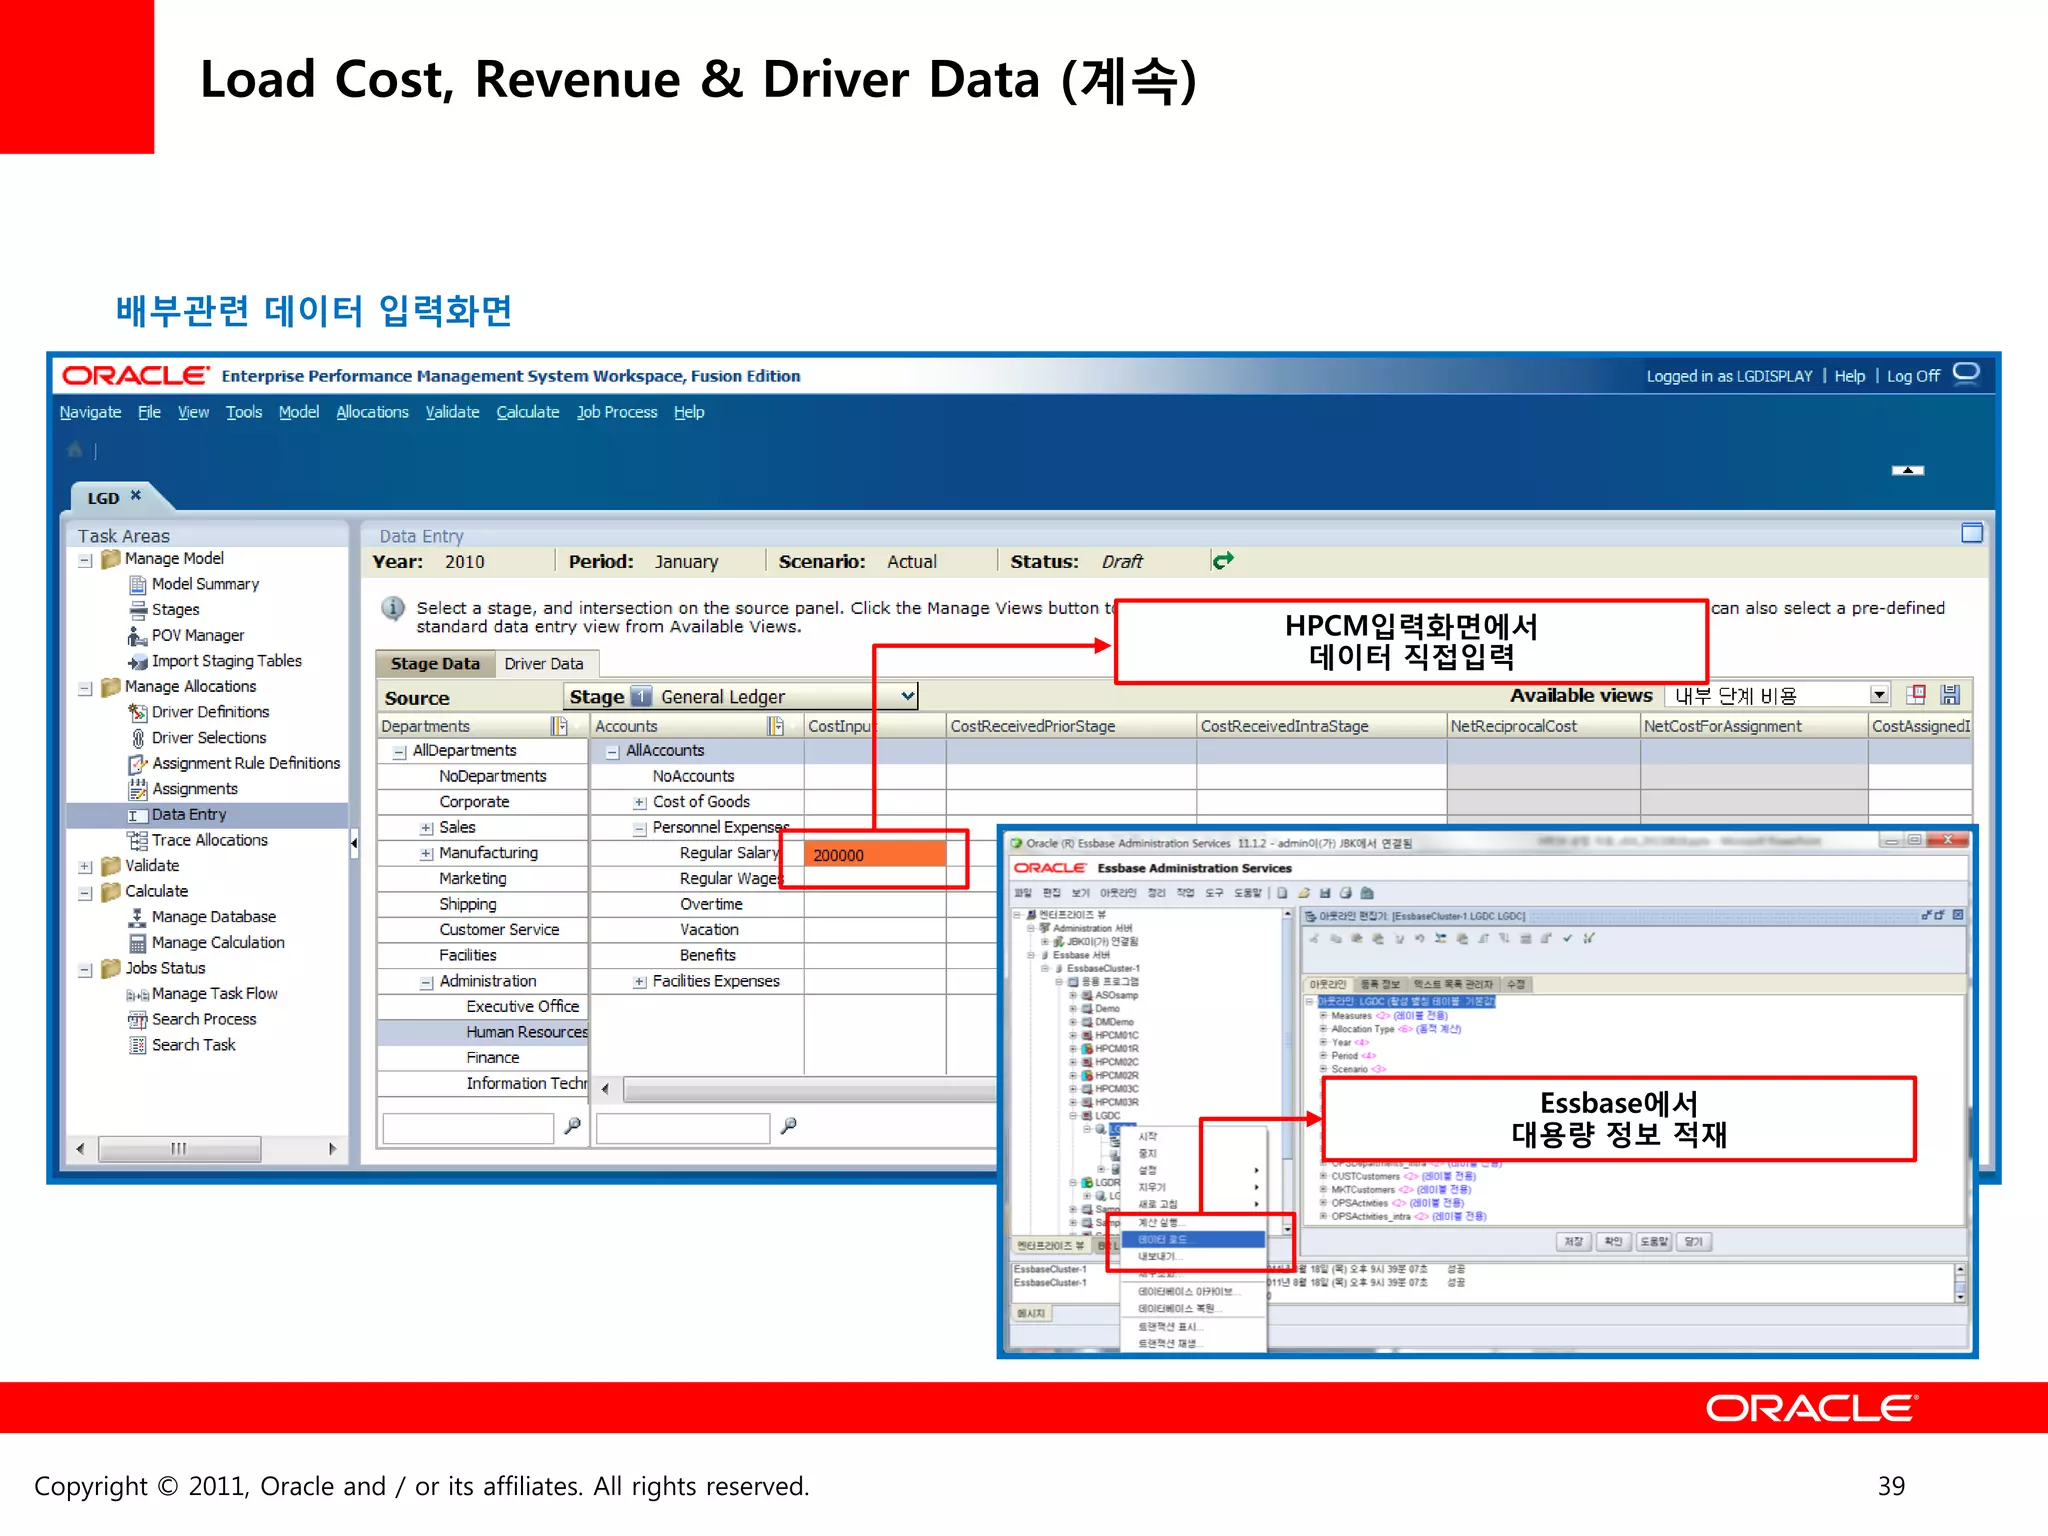Screen dimensions: 2048x1536
Task: Click the speech bubble icon beside Log Off
Action: 1966,373
